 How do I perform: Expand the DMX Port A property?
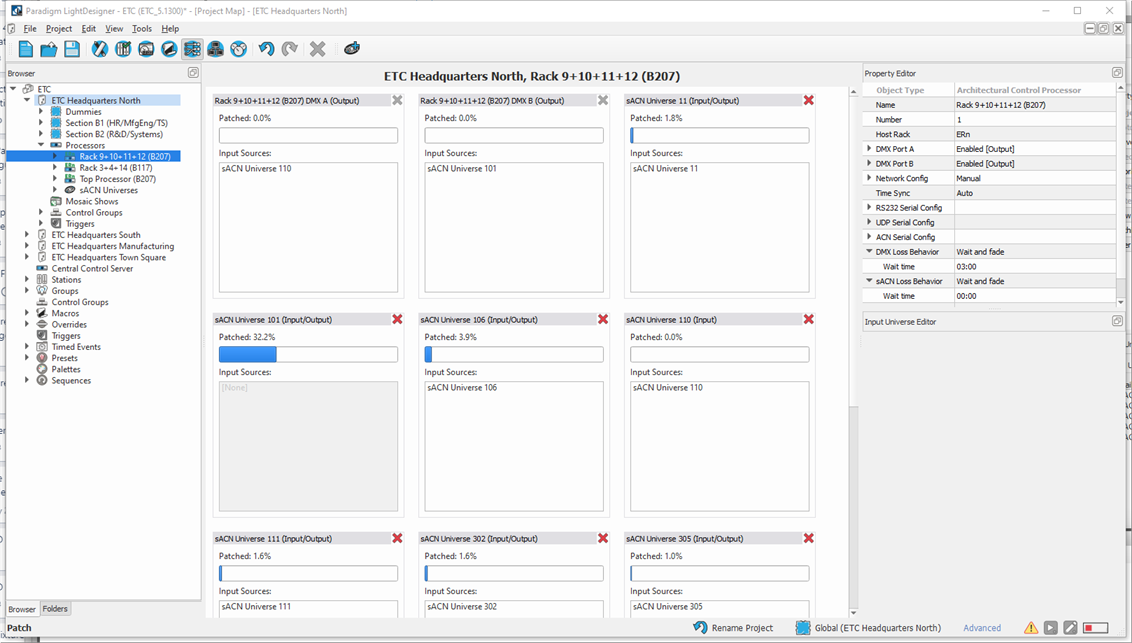pos(869,149)
